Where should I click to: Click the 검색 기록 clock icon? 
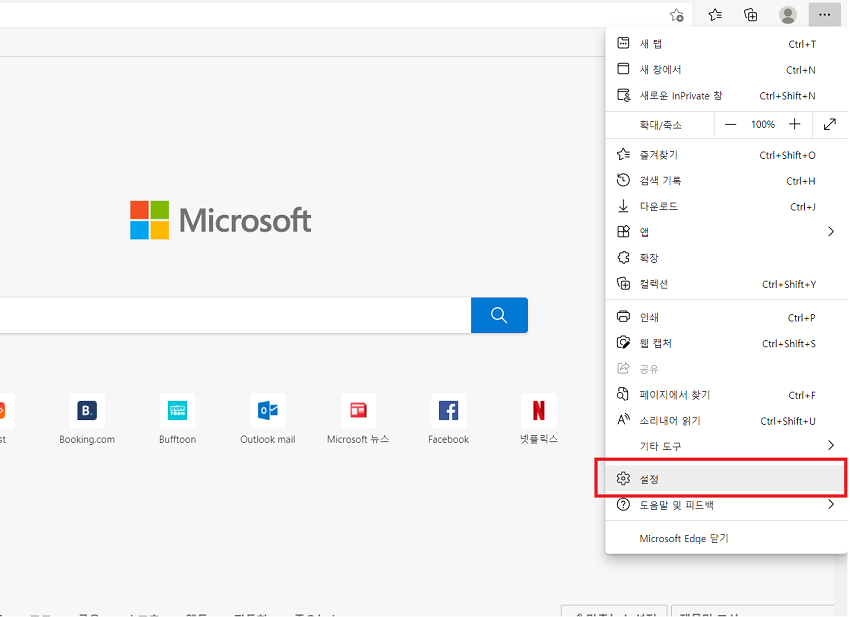point(623,179)
